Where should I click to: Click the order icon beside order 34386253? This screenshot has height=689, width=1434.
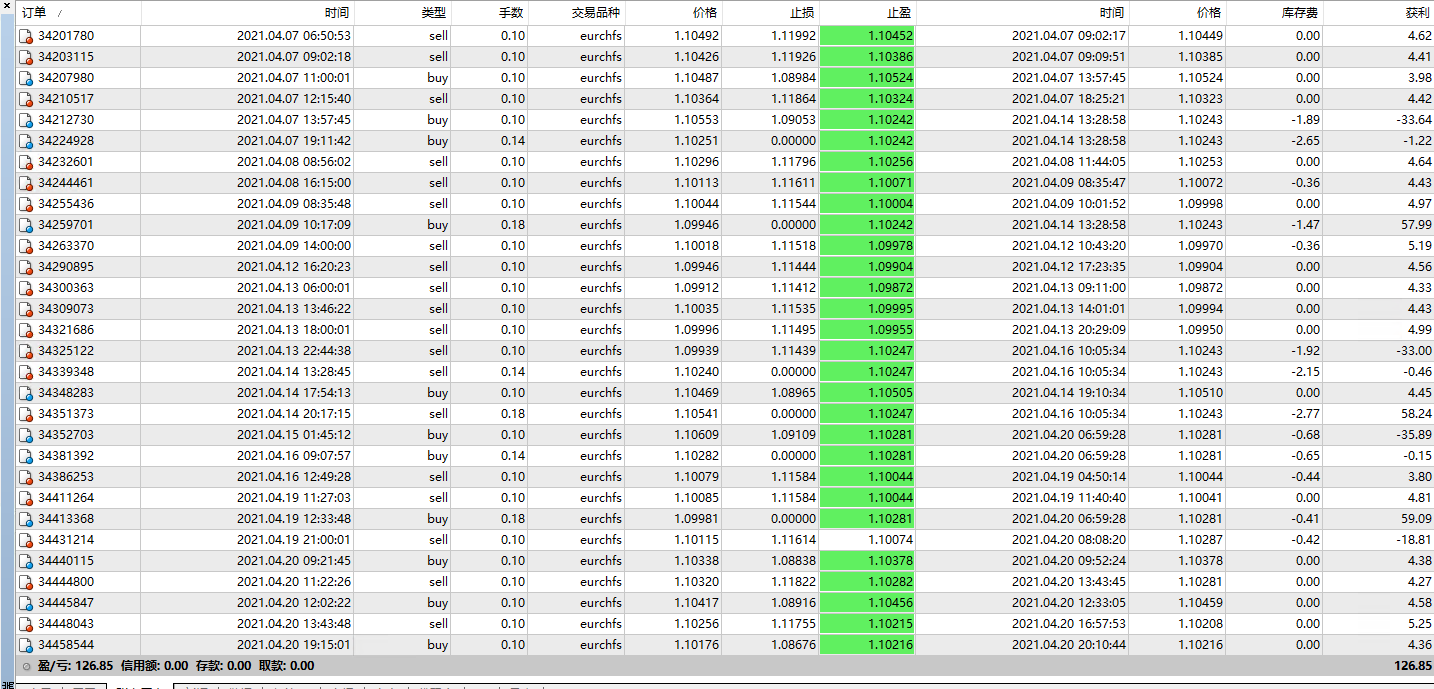[x=26, y=477]
